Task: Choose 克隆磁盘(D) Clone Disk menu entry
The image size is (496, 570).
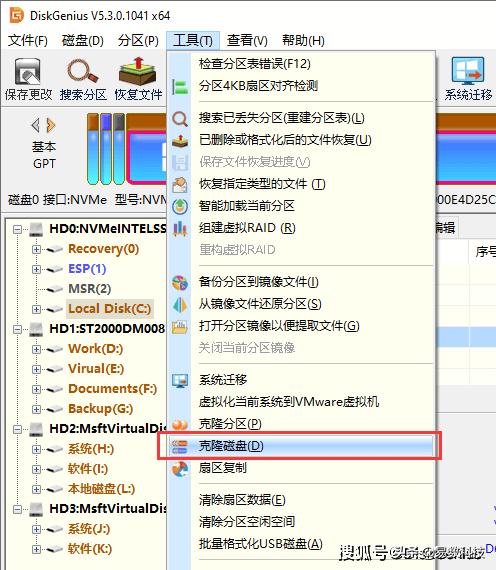Action: (x=300, y=446)
